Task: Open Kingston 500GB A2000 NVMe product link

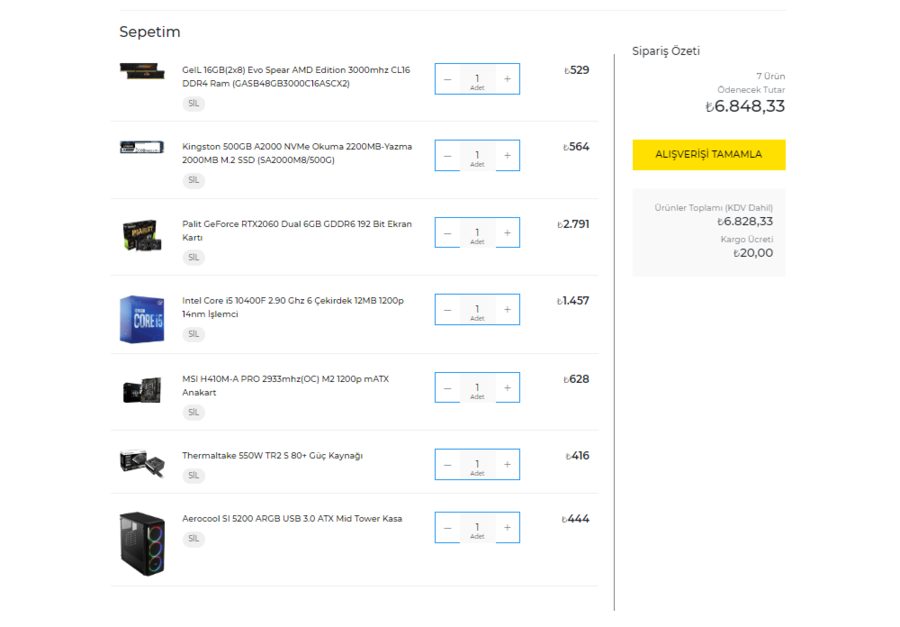Action: [x=297, y=153]
